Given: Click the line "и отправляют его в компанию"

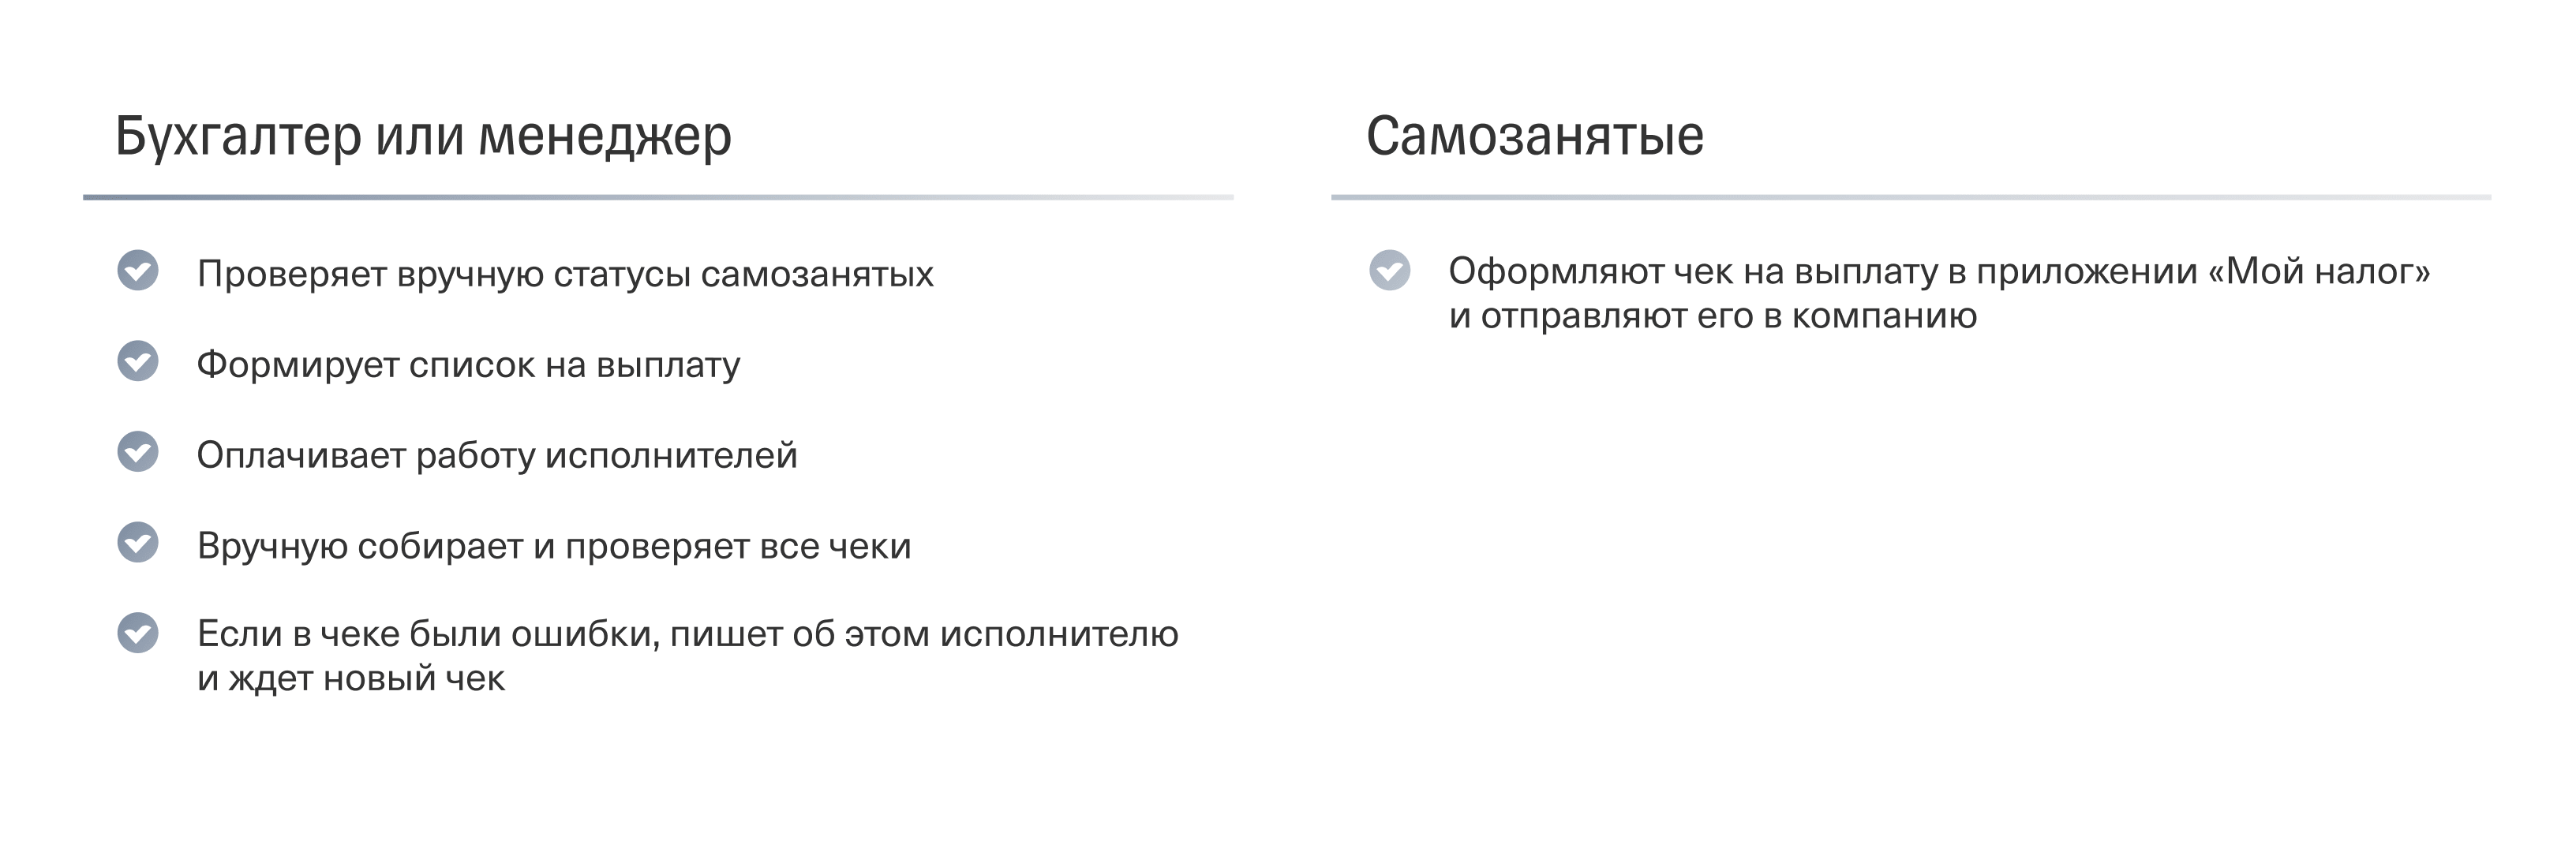Looking at the screenshot, I should (1712, 316).
